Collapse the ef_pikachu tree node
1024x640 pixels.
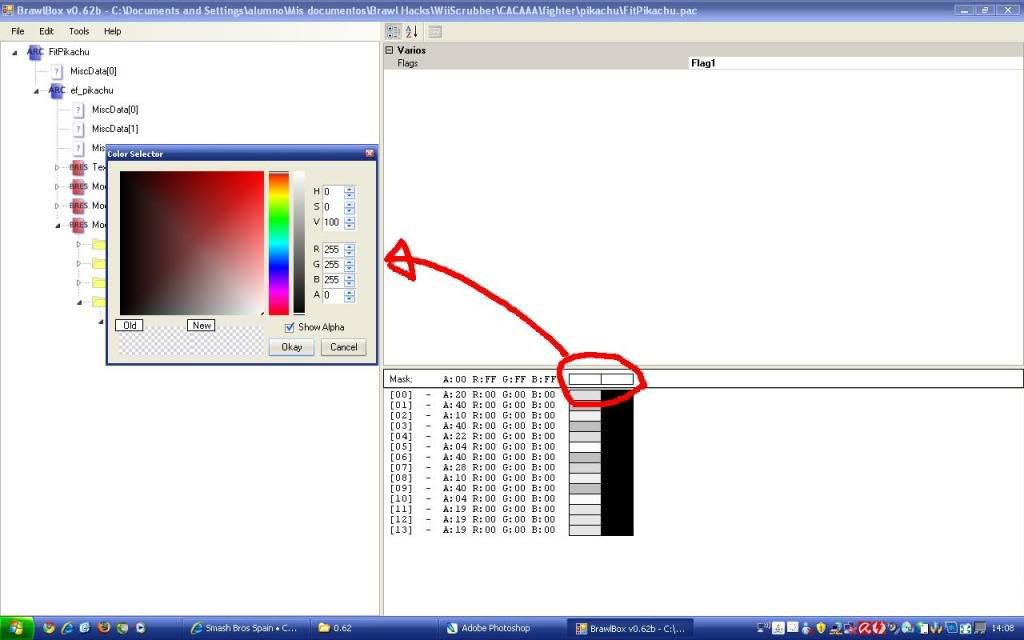tap(37, 91)
